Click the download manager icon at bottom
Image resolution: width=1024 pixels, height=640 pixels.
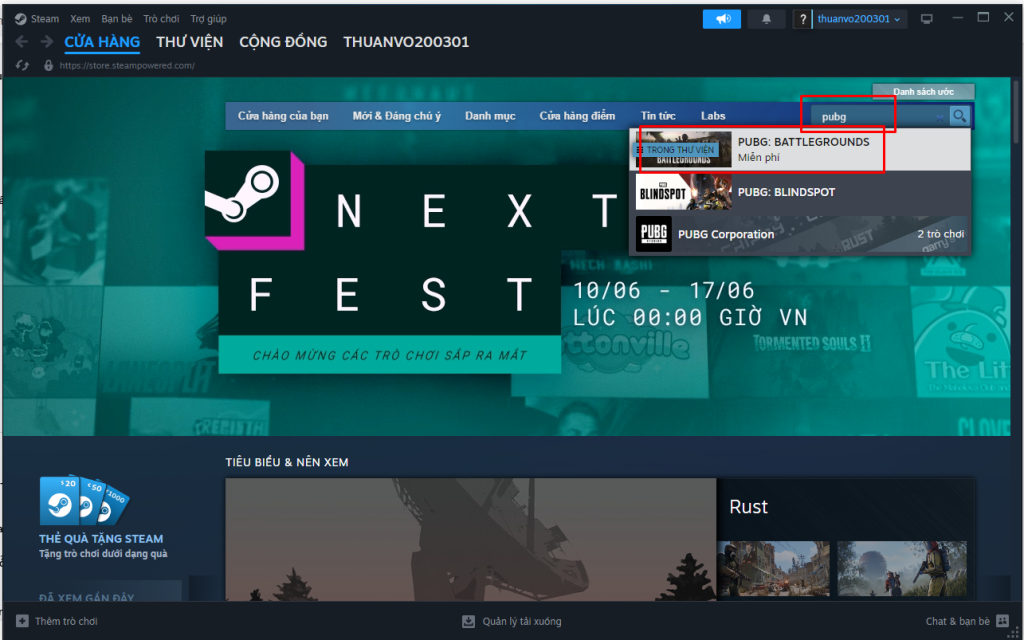tap(468, 621)
